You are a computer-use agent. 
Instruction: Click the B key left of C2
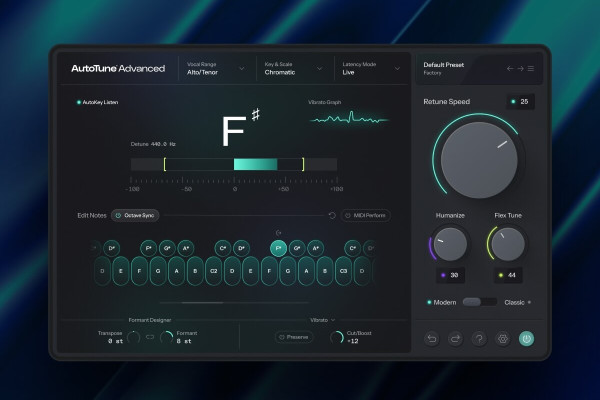coord(195,271)
